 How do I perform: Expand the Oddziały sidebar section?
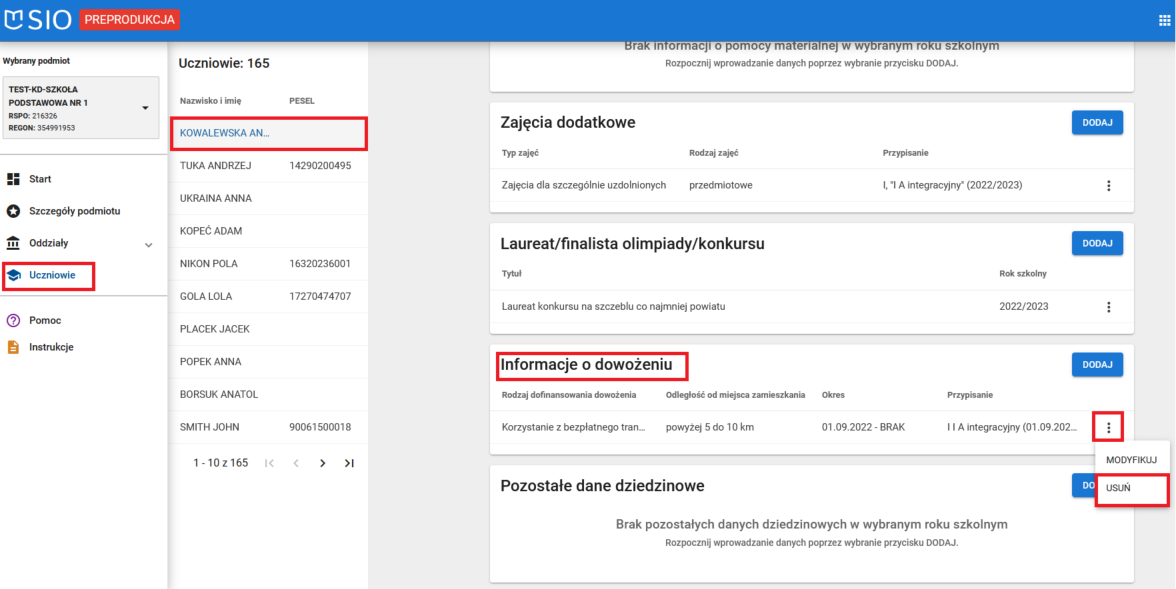(148, 243)
